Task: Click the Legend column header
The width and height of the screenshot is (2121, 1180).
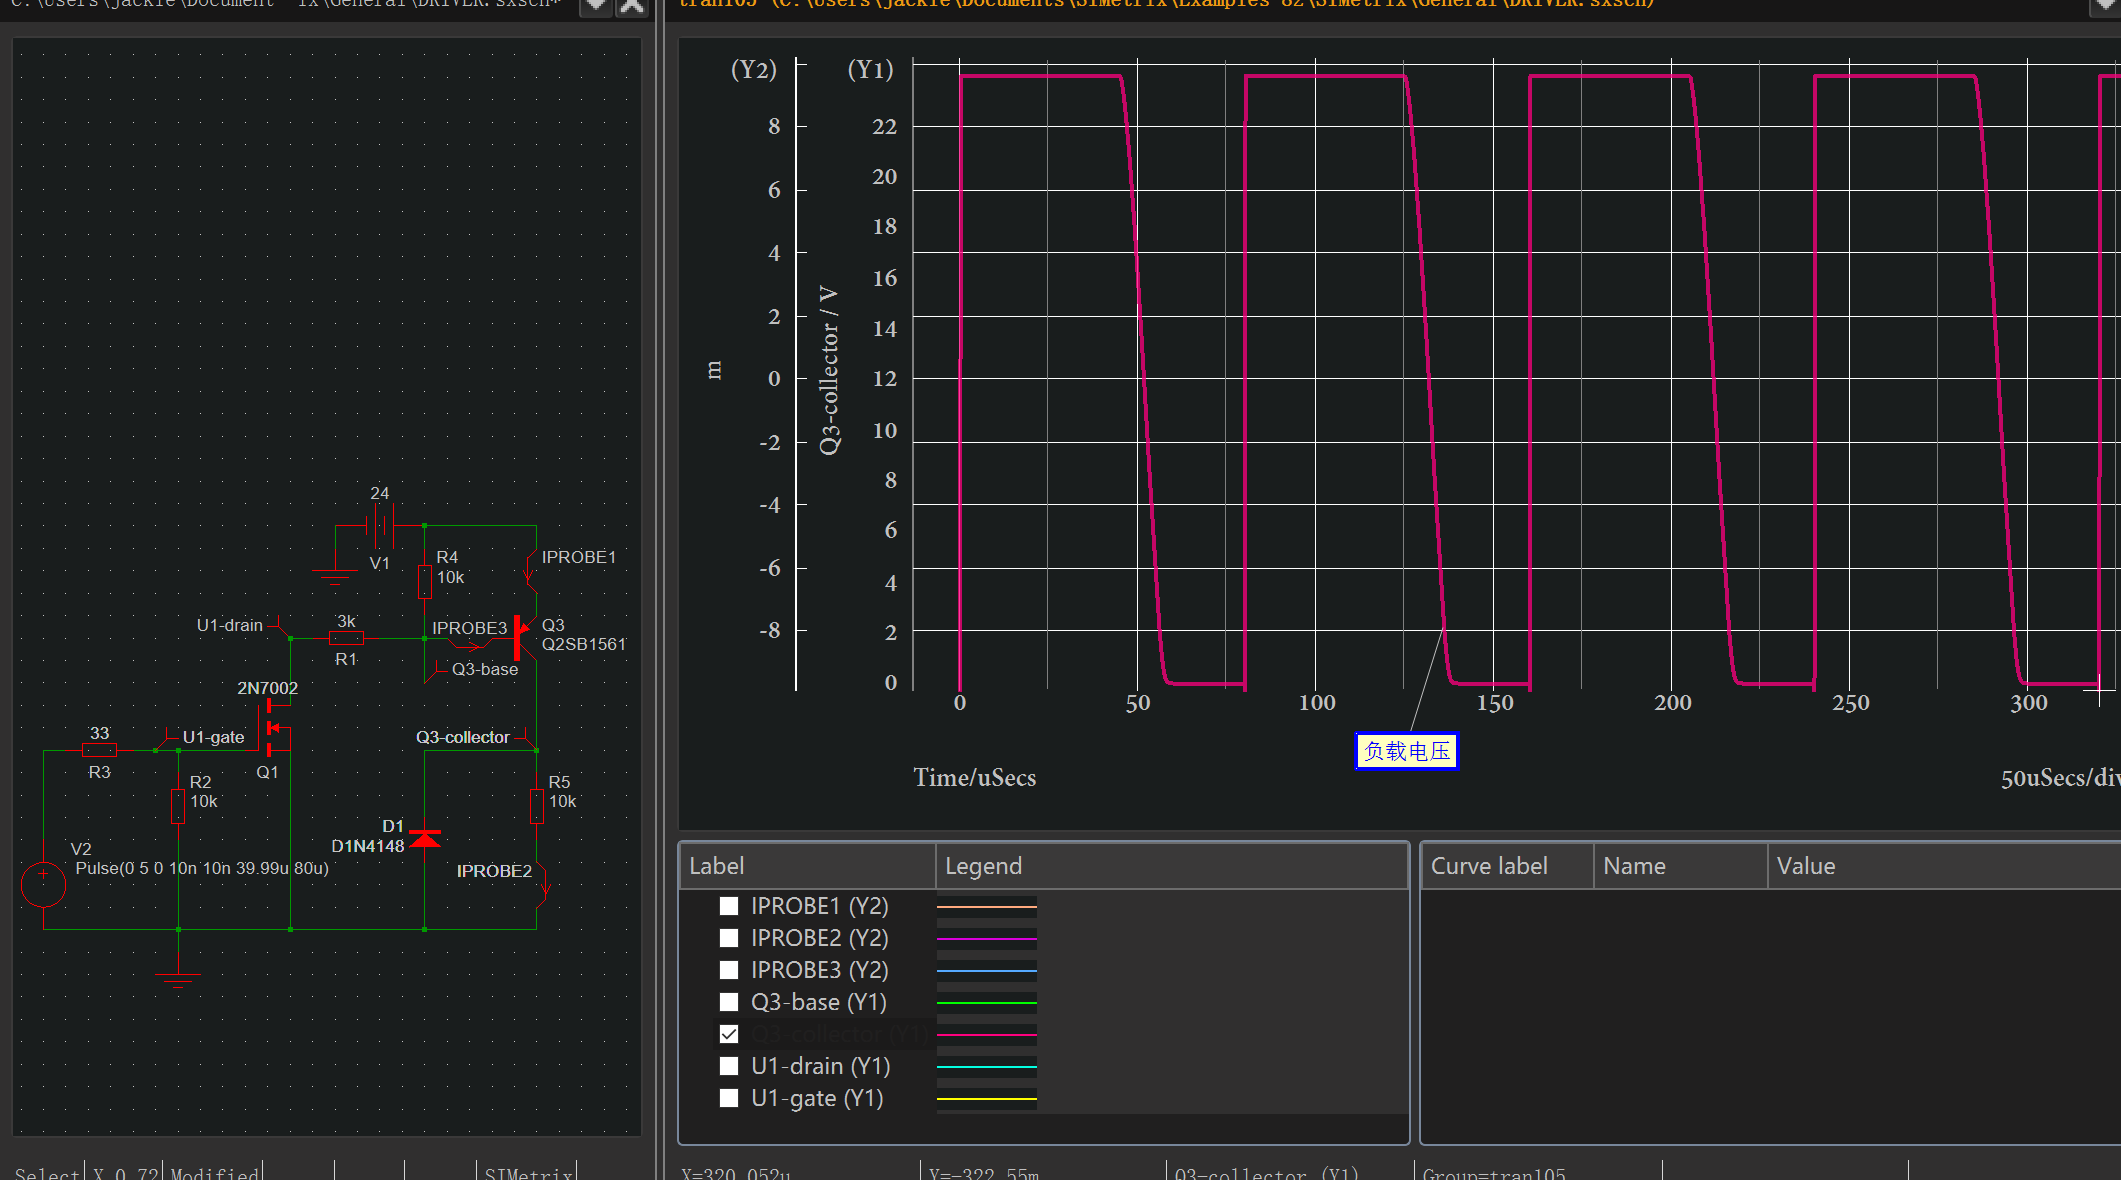Action: [1171, 866]
